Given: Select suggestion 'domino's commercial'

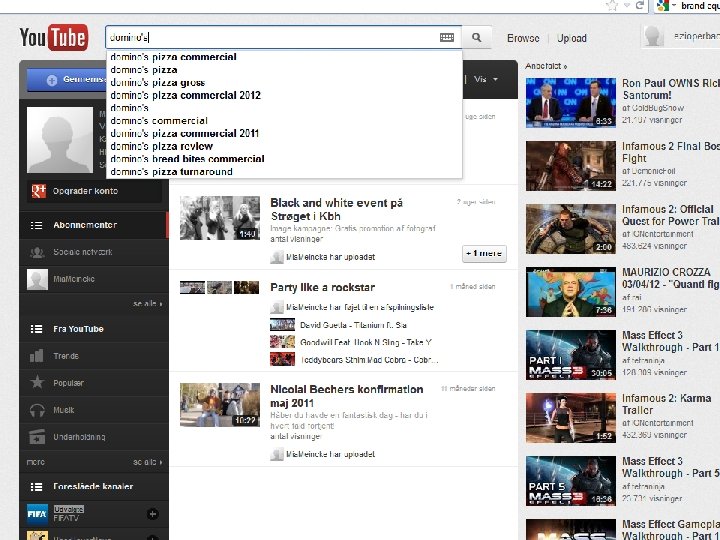Looking at the screenshot, I should 284,121.
